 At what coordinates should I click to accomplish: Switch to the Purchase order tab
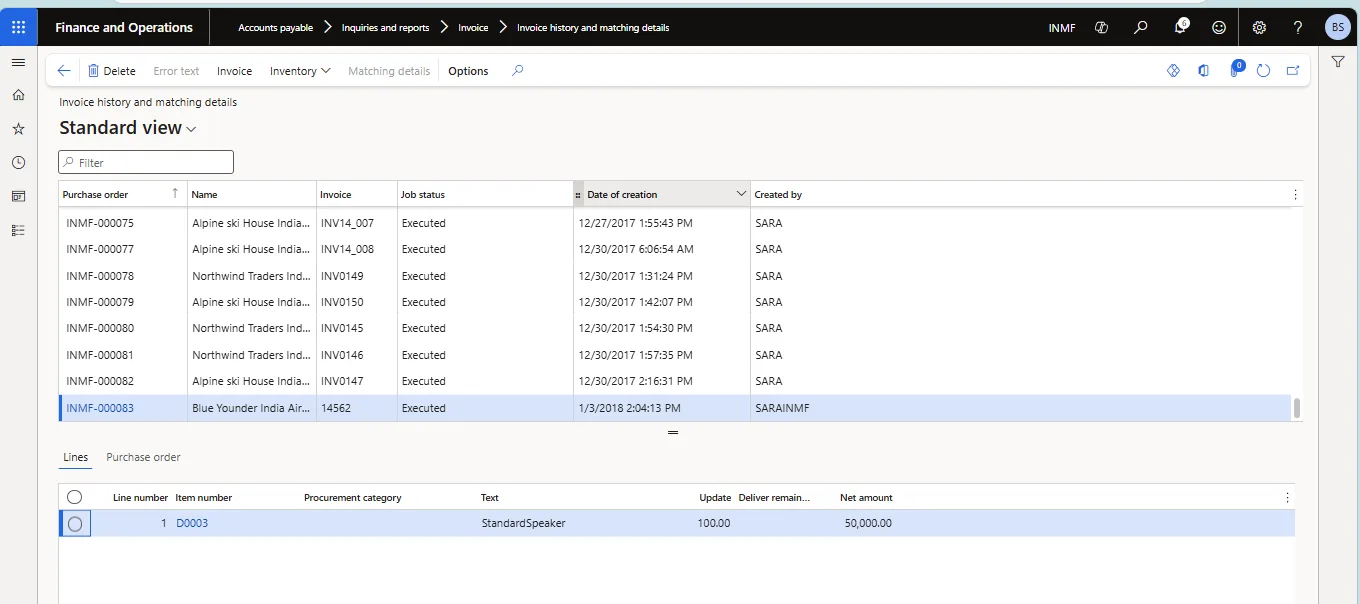pos(143,457)
